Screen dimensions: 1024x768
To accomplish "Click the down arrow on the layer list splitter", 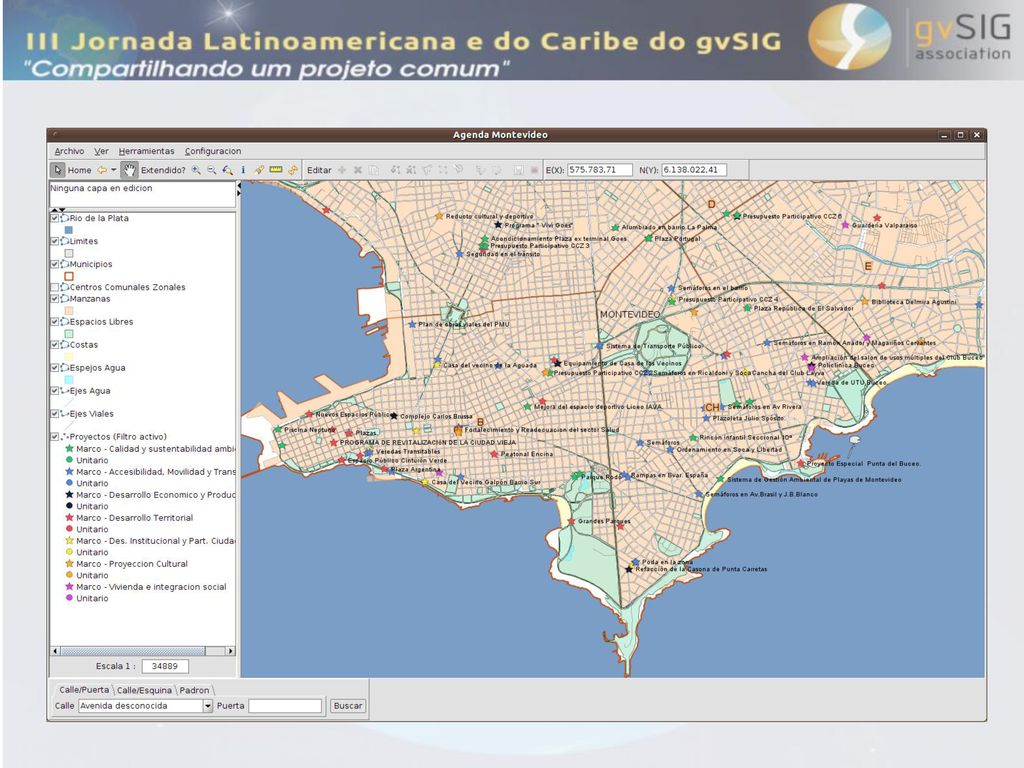I will 62,210.
